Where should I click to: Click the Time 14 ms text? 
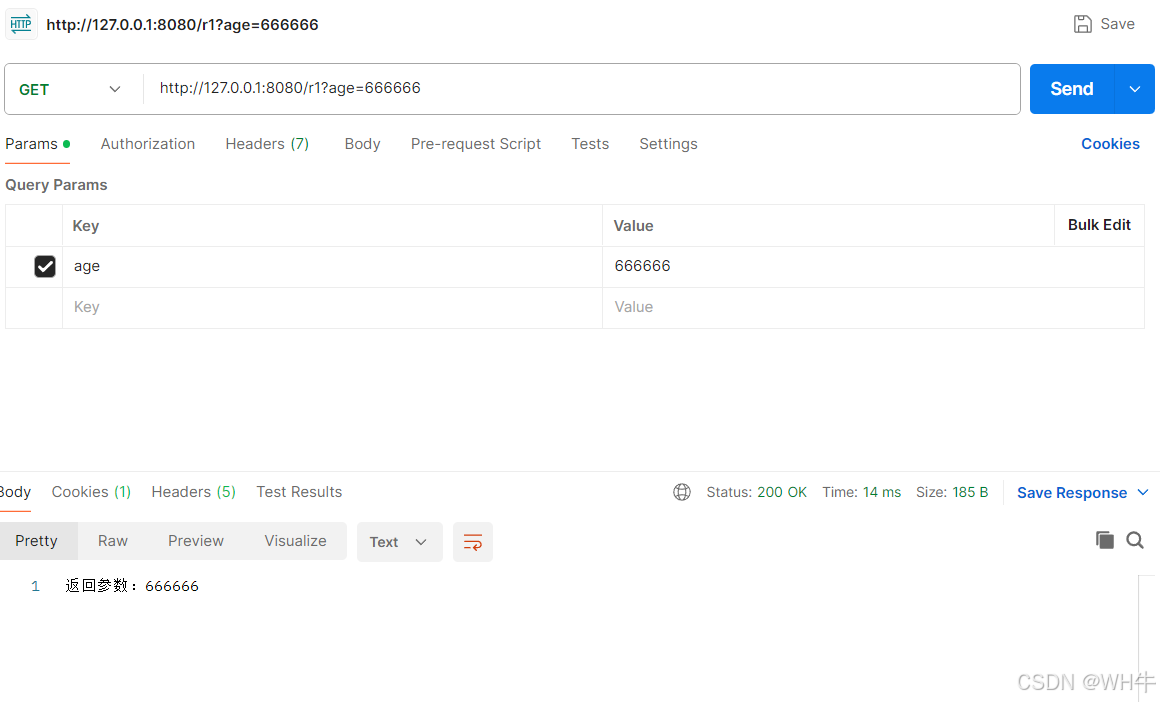point(861,493)
